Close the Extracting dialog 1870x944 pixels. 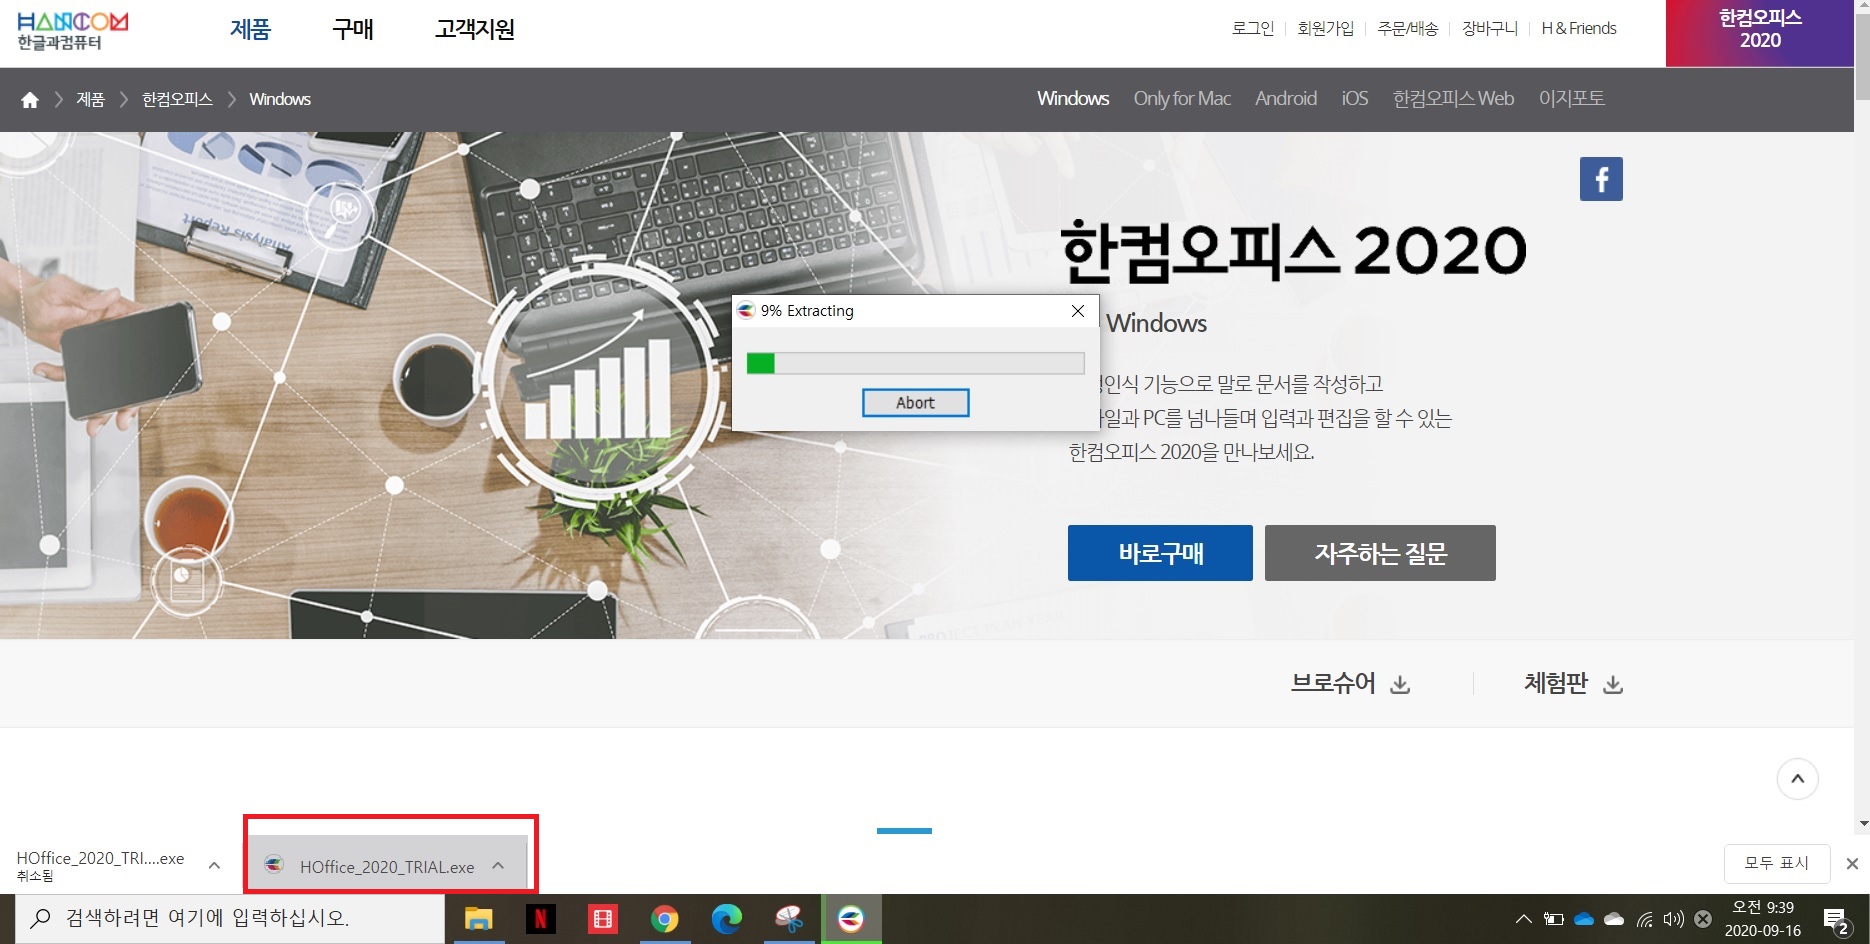click(x=1078, y=311)
